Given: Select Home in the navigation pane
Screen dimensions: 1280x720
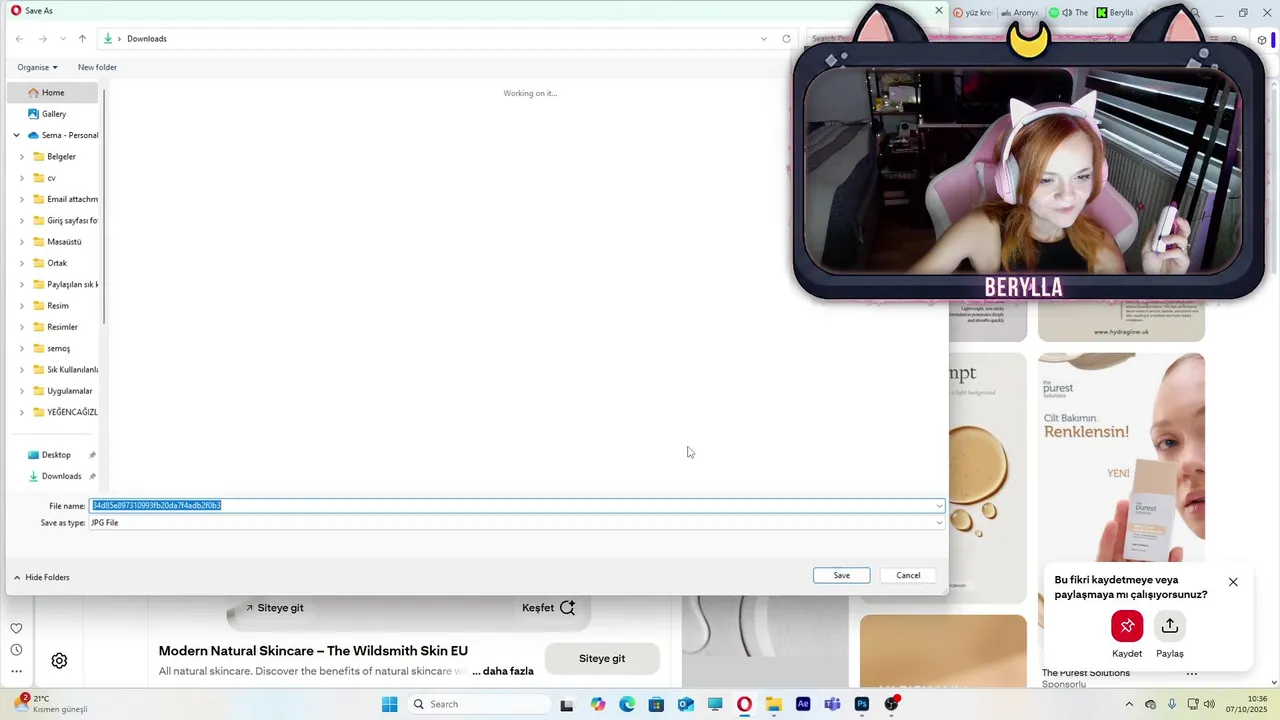Looking at the screenshot, I should 53,92.
